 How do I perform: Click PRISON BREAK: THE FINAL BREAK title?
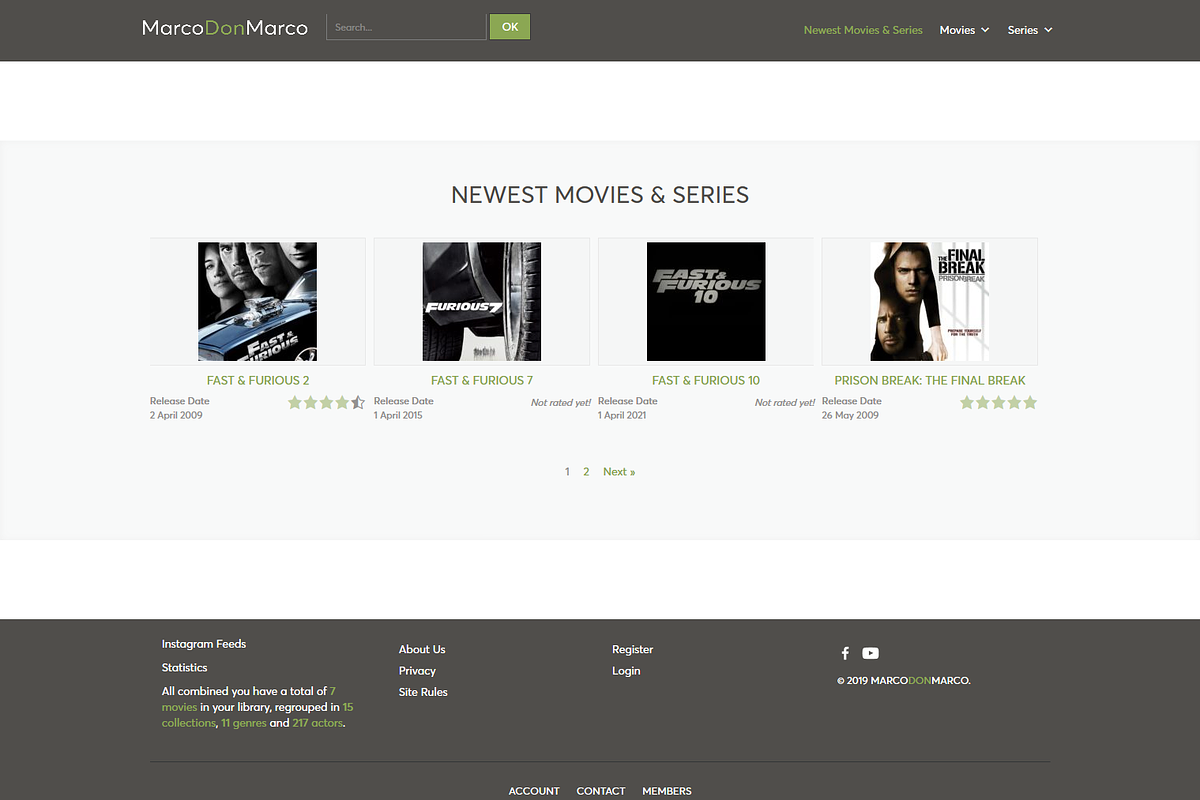930,380
